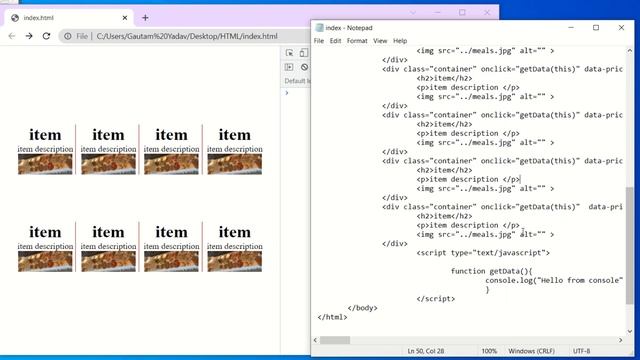Open the Help menu in Notepad
Screen dimensions: 640x360
[x=400, y=41]
